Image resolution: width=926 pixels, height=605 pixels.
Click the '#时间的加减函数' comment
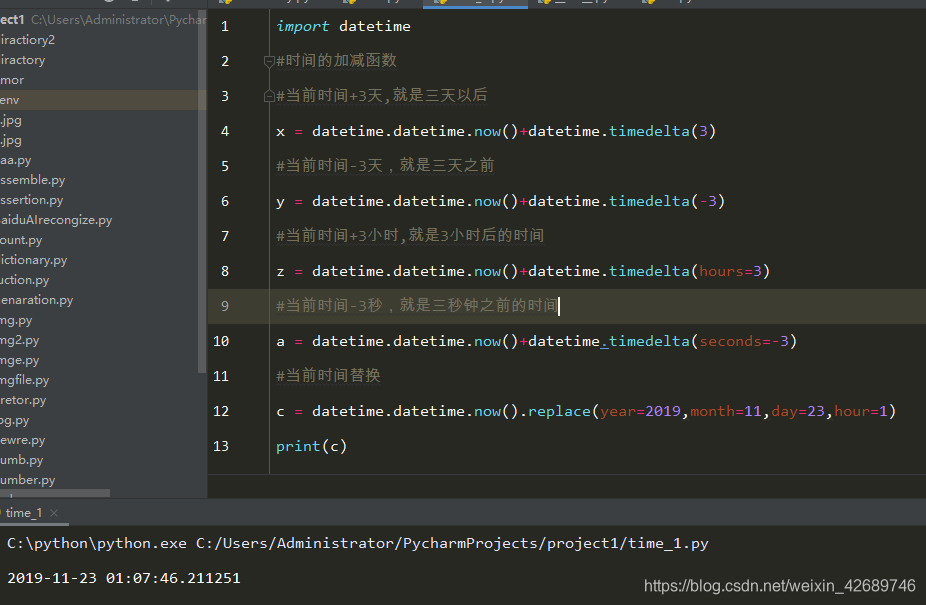(x=337, y=60)
